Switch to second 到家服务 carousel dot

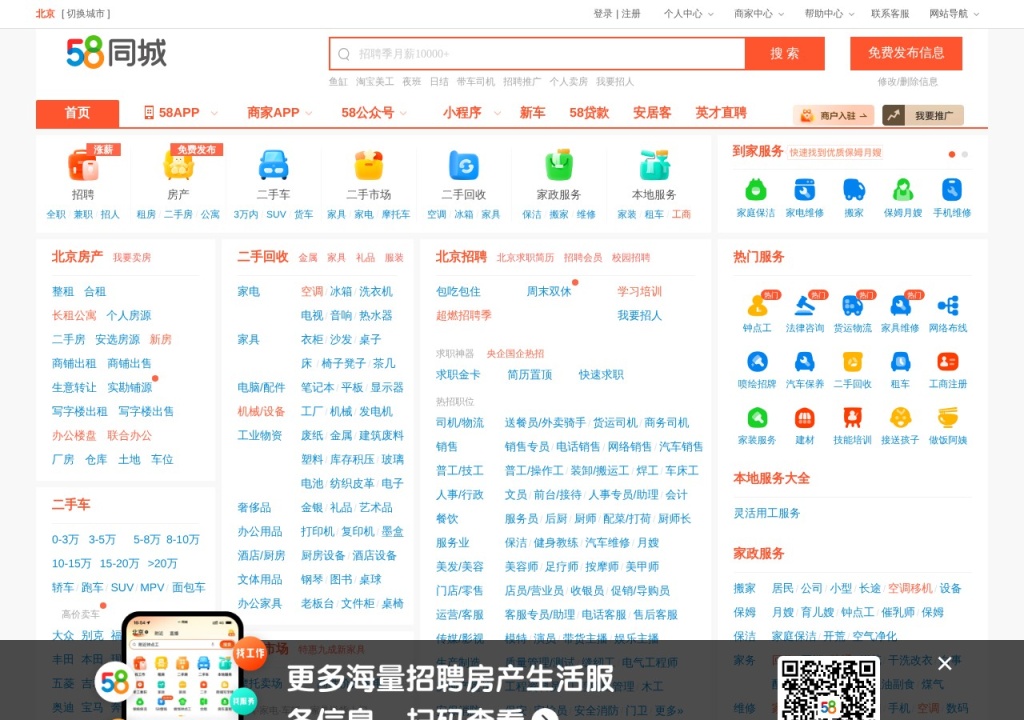pos(965,154)
